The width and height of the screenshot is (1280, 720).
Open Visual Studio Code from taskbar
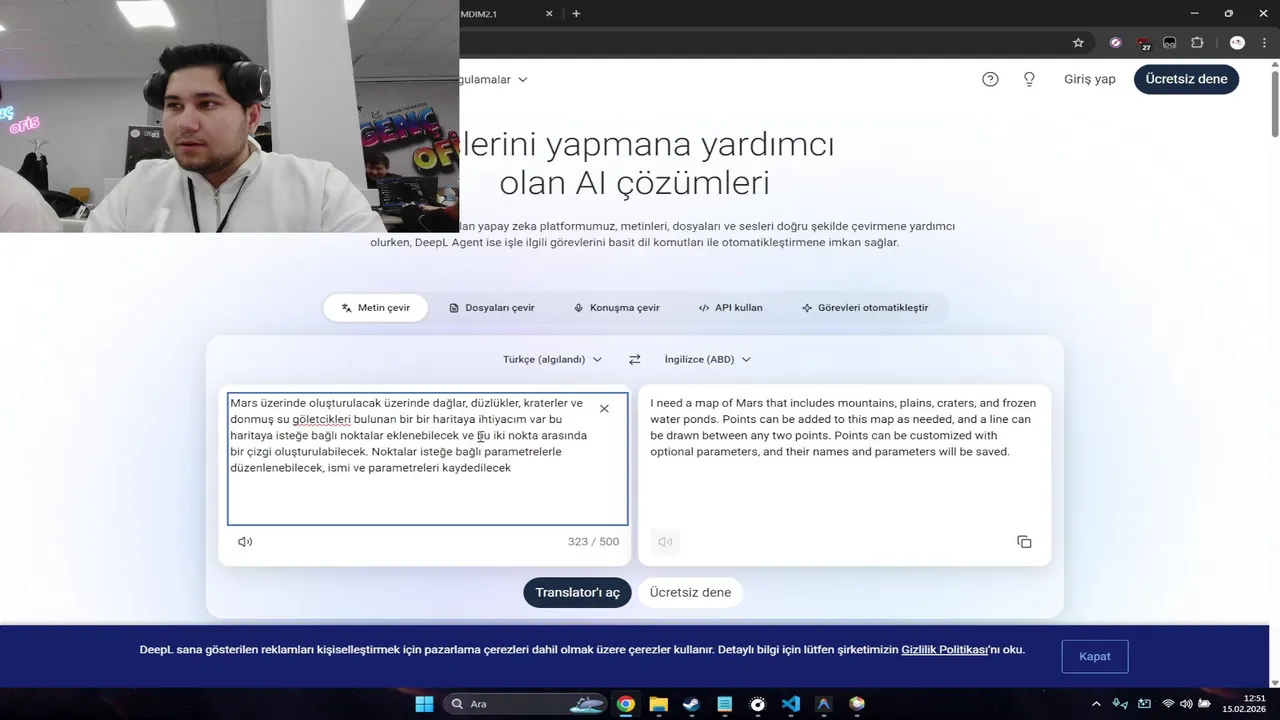click(x=790, y=703)
